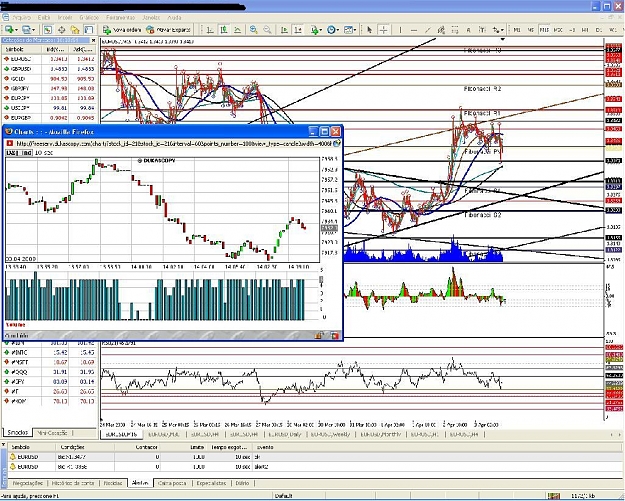625x501 pixels.
Task: Expand the Templates dropdown arrow
Action: tap(355, 30)
